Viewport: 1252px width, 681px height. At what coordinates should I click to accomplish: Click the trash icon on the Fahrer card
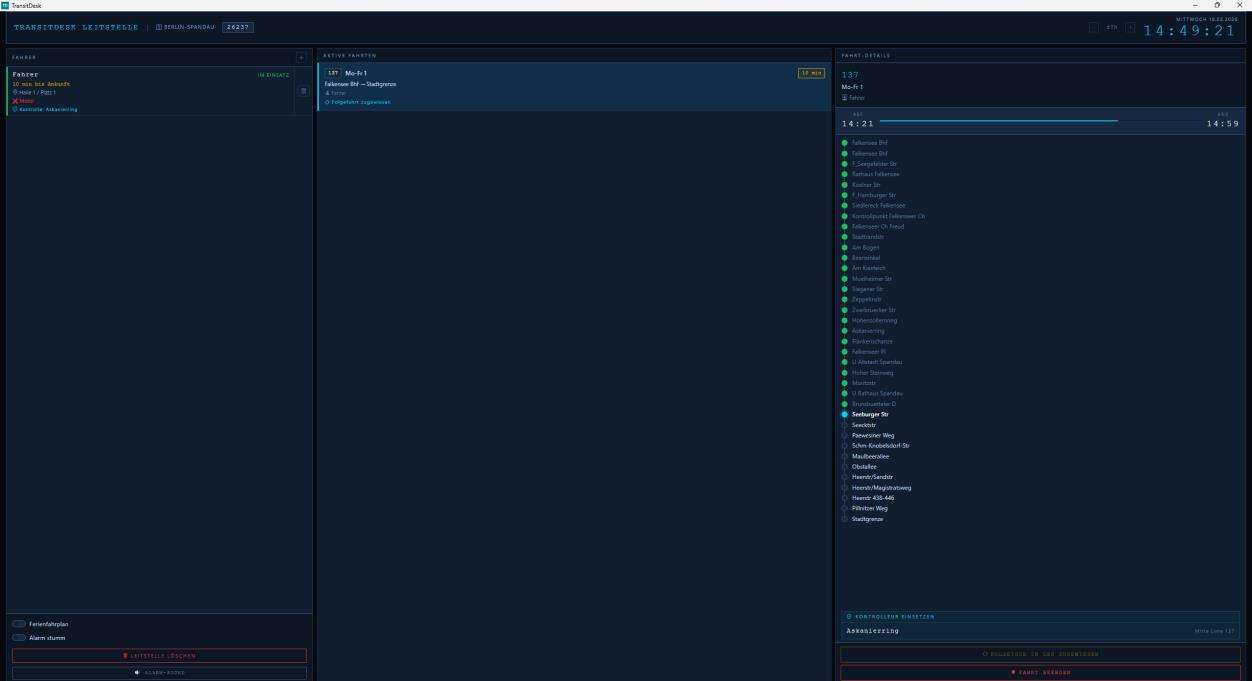point(303,91)
